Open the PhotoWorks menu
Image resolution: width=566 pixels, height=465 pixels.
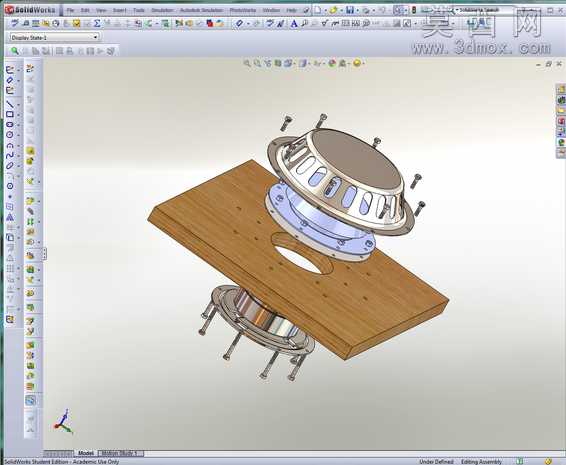(x=243, y=10)
